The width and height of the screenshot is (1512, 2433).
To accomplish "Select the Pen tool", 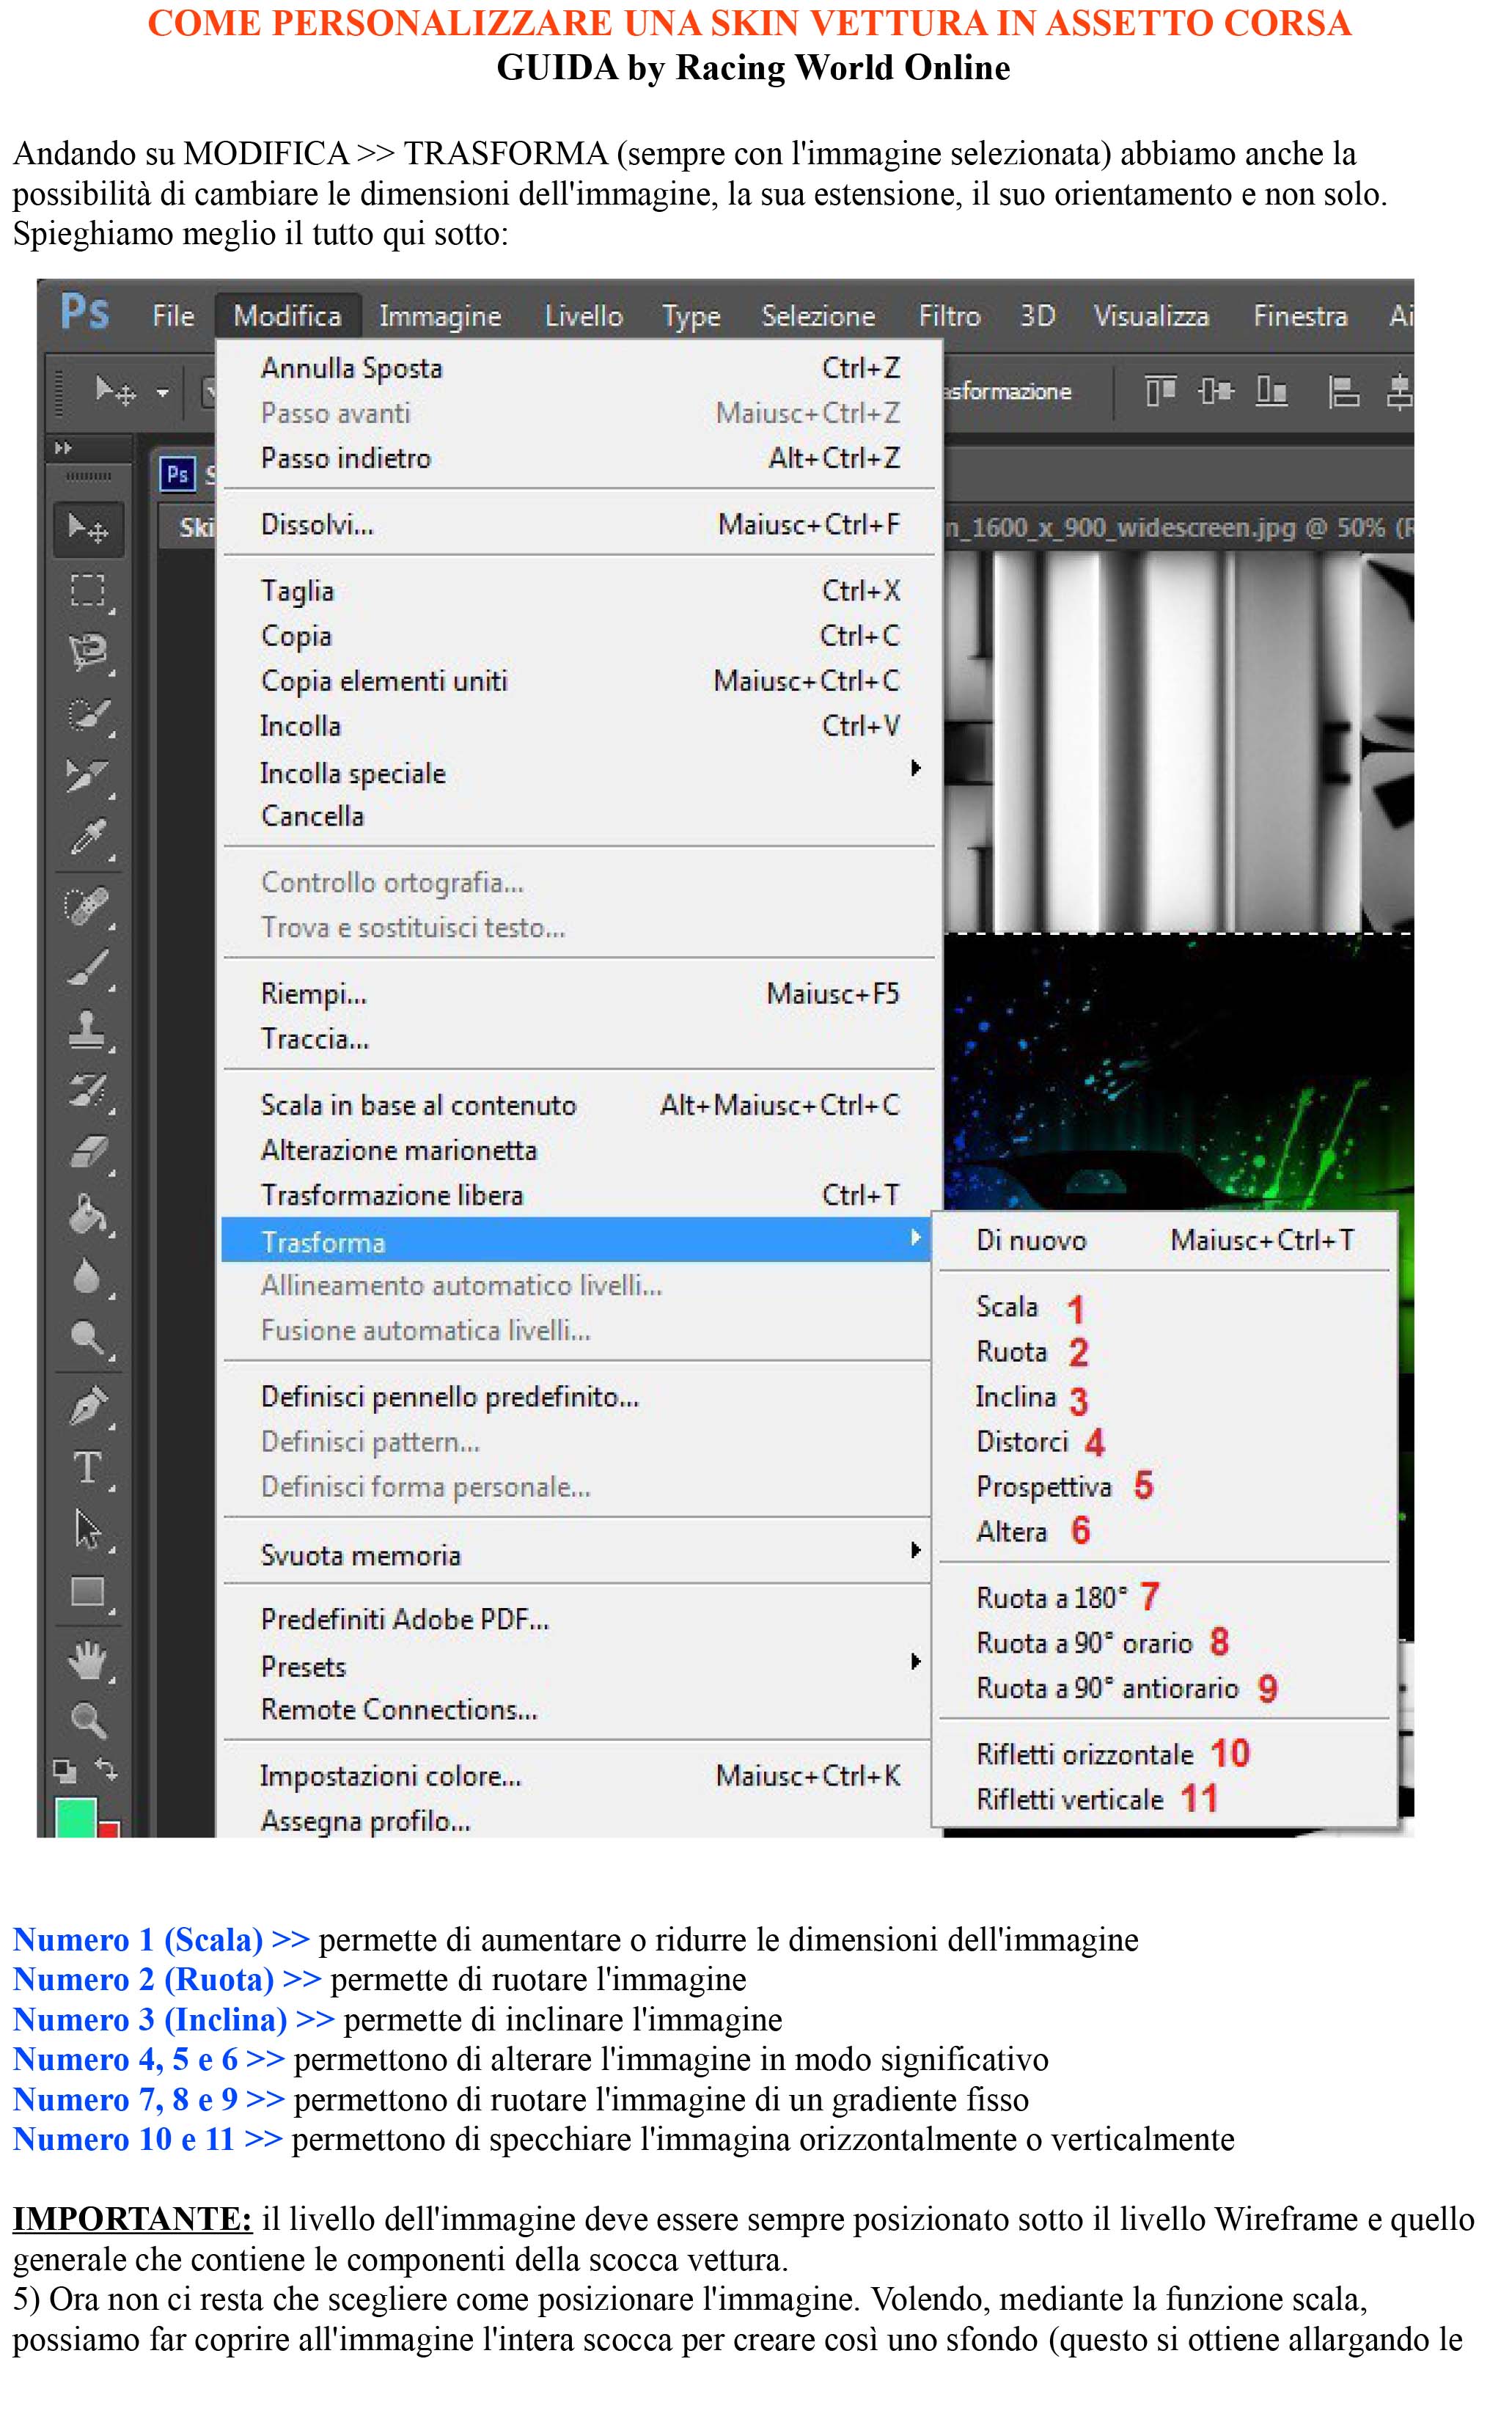I will coord(88,1405).
